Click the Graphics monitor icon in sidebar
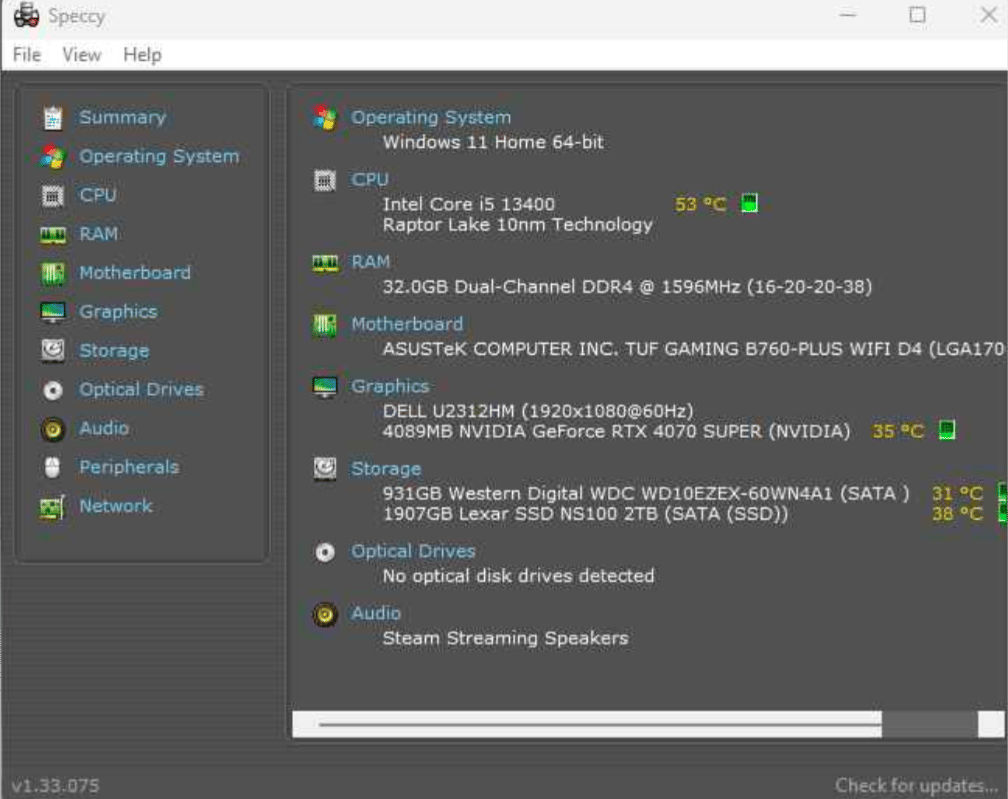 click(53, 312)
